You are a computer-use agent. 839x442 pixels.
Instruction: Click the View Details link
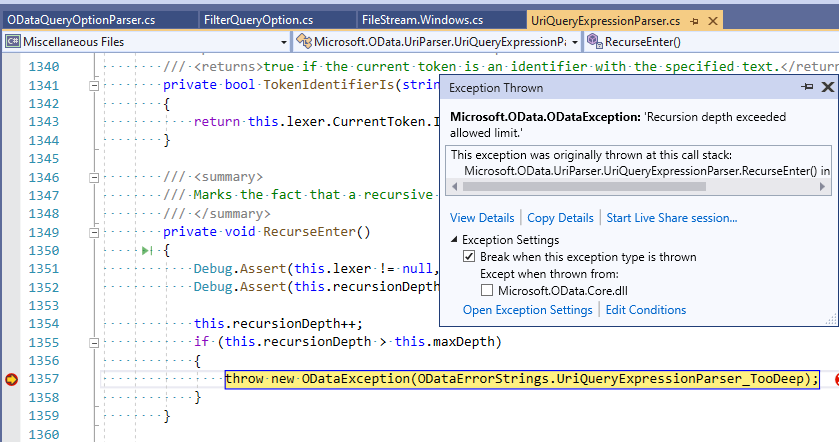coord(482,218)
